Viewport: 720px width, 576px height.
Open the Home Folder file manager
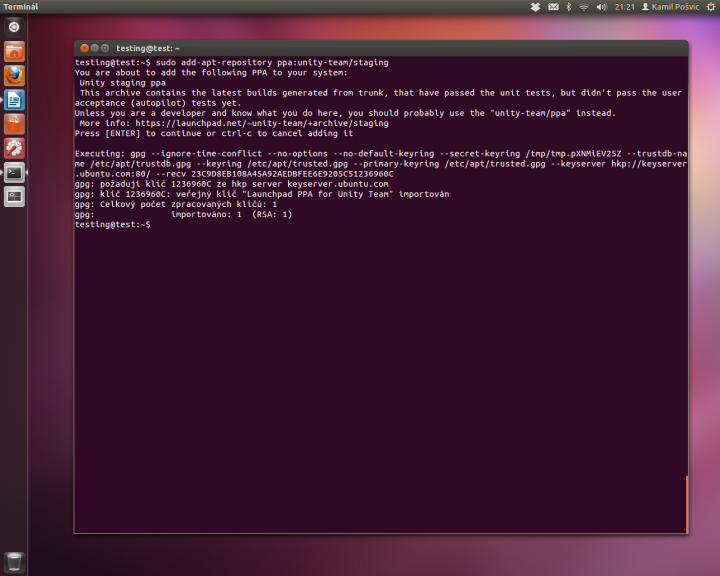pos(14,51)
